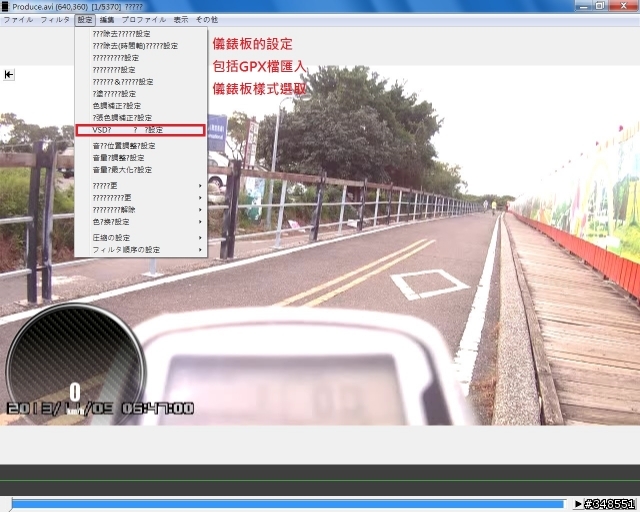The height and width of the screenshot is (512, 640).
Task: Click the dark timeline strip with green line
Action: click(320, 480)
